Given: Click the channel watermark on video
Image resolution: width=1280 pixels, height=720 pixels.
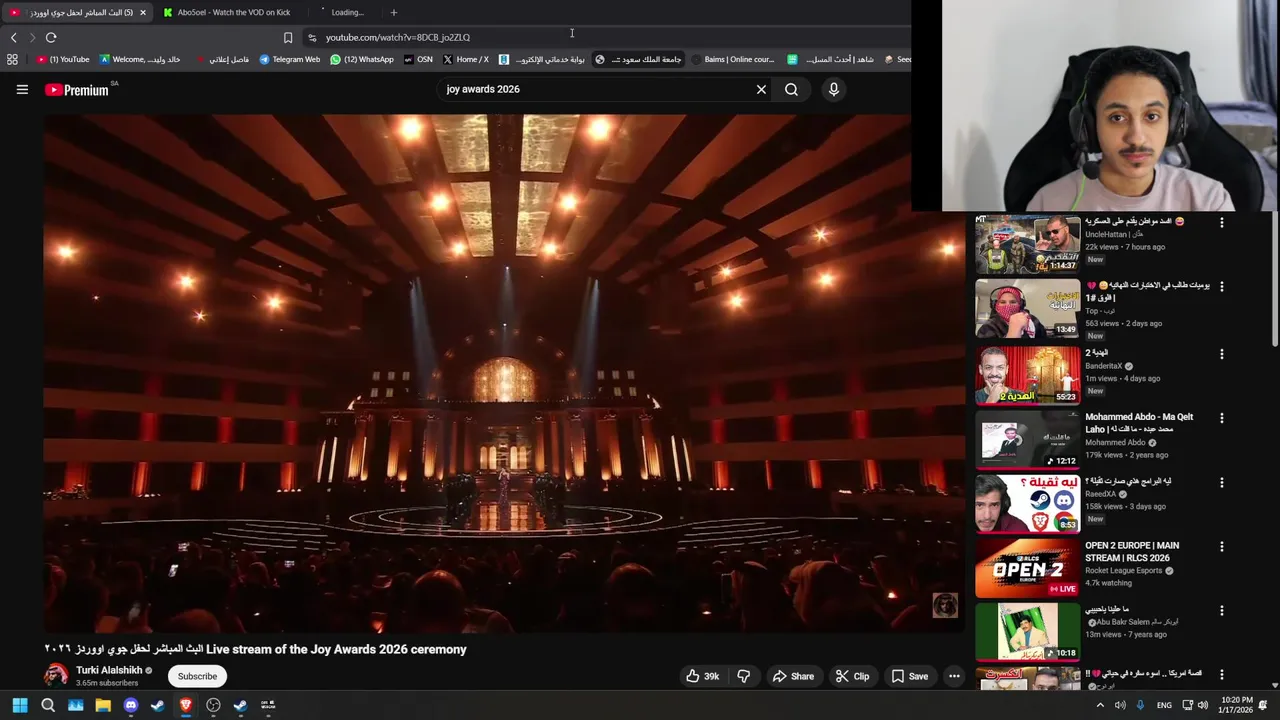Looking at the screenshot, I should click(x=945, y=605).
